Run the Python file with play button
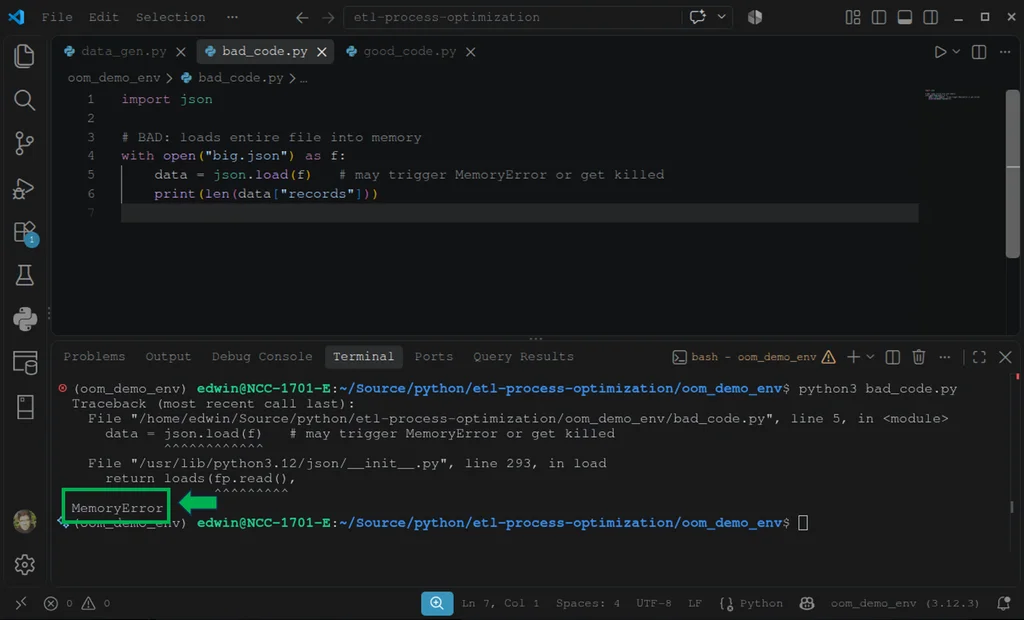 (x=940, y=52)
